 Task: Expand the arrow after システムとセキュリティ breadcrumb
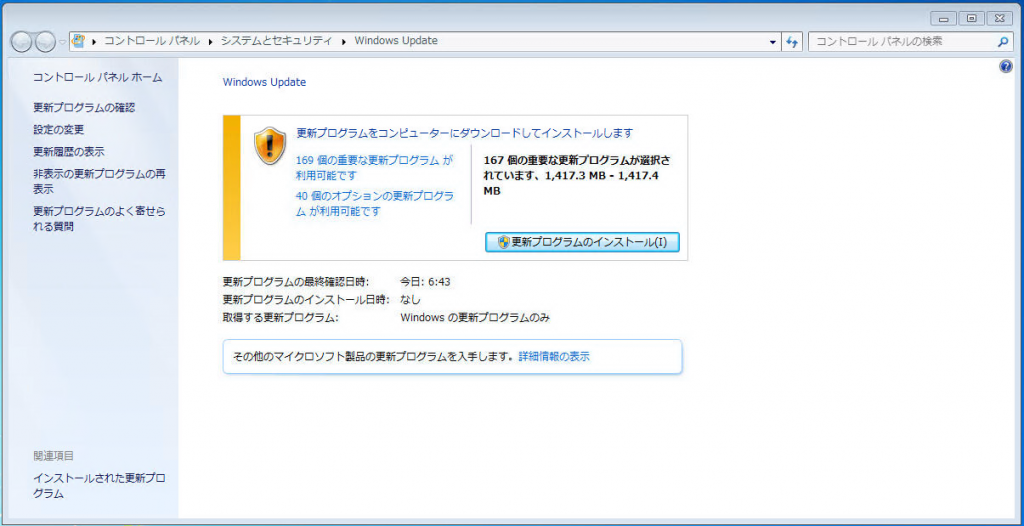tap(344, 41)
